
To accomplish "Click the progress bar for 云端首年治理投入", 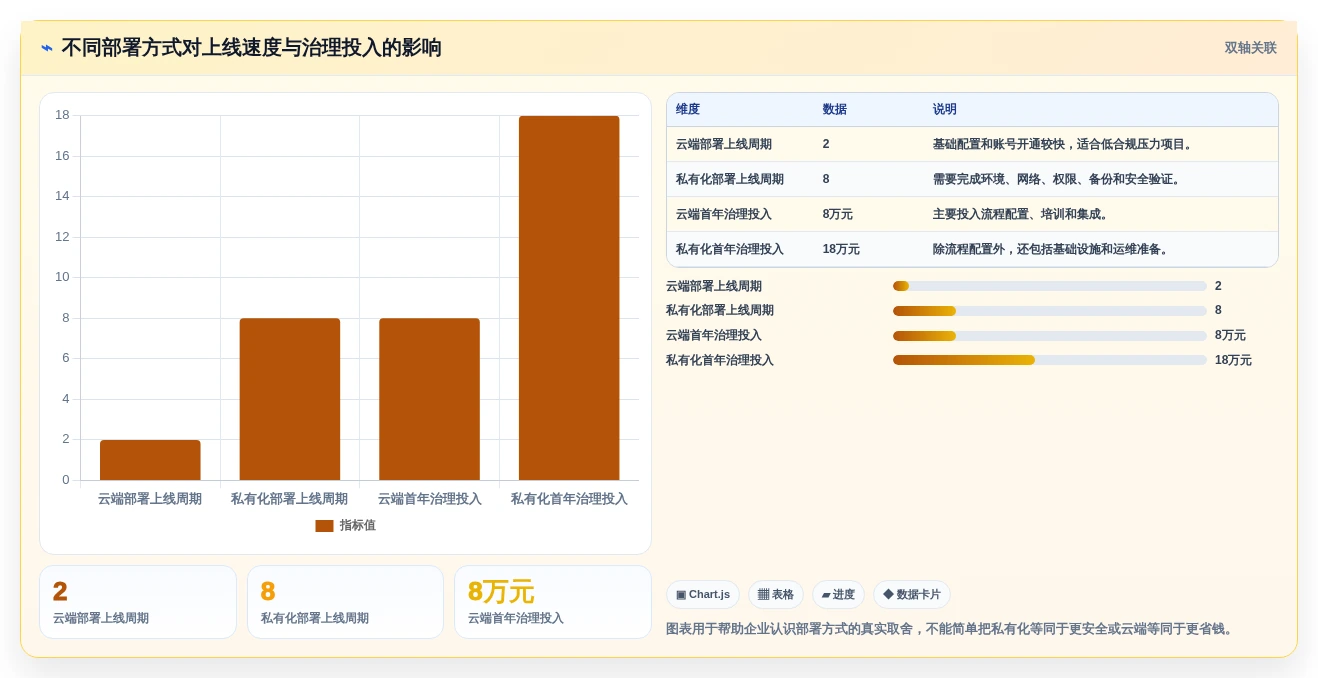I will tap(1050, 336).
